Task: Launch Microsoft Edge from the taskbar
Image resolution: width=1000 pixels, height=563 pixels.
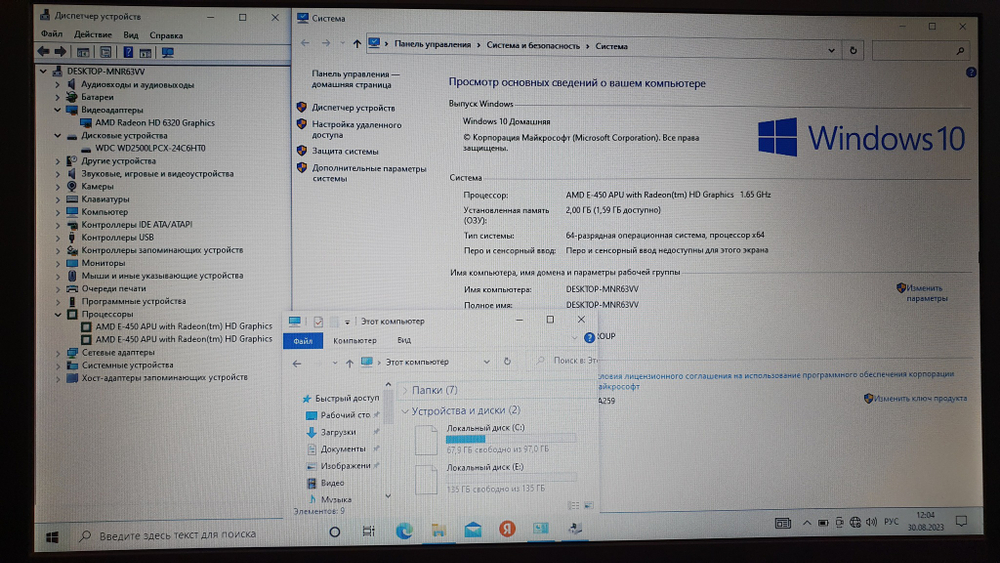Action: (404, 530)
